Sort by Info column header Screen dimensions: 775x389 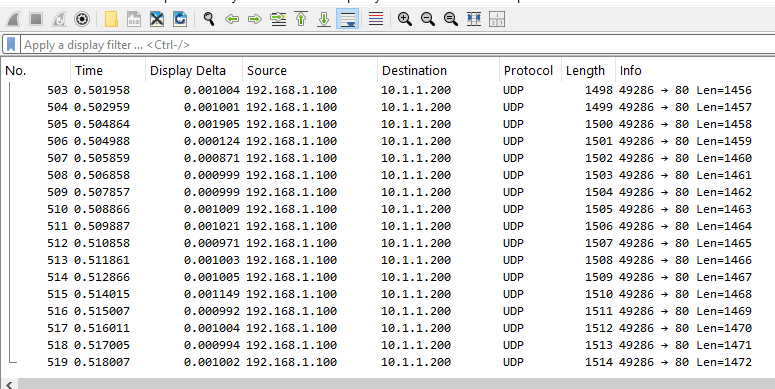pyautogui.click(x=695, y=71)
